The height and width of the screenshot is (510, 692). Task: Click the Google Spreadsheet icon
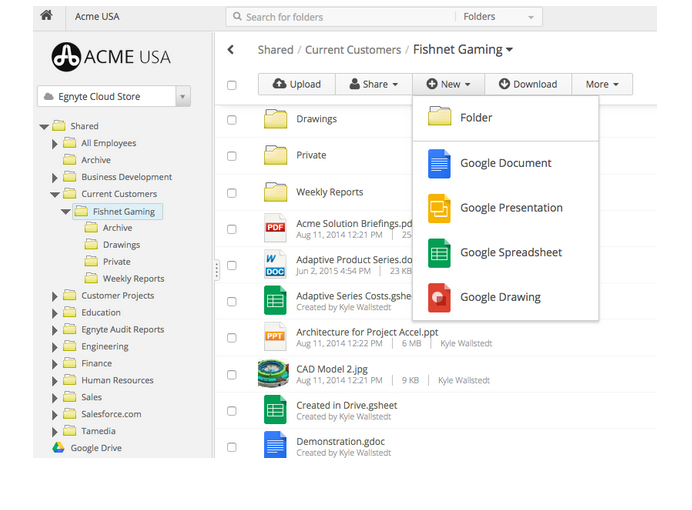click(x=439, y=253)
